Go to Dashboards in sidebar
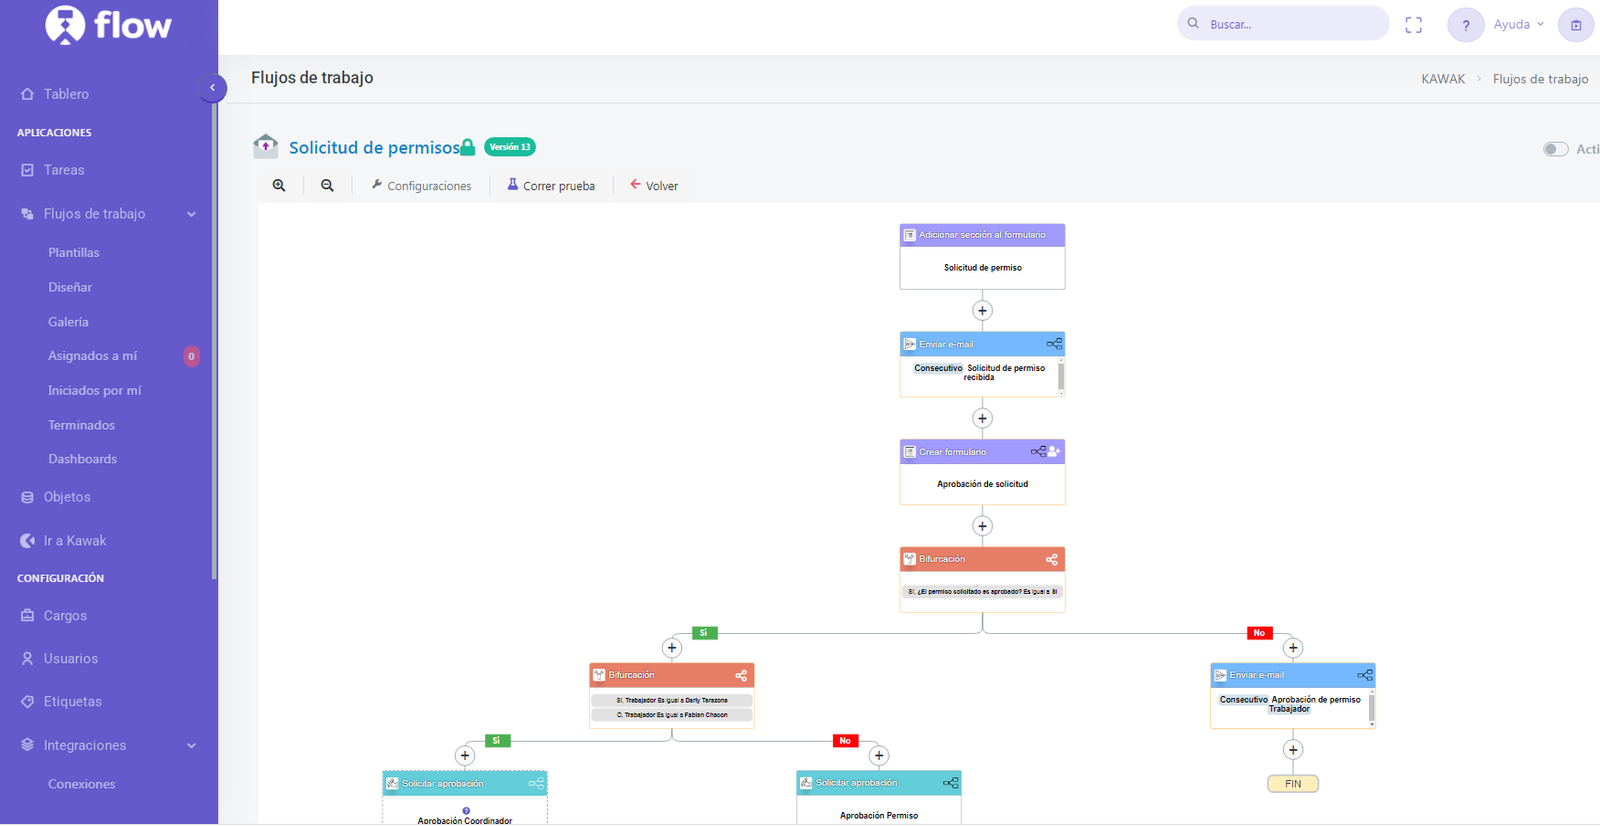This screenshot has height=826, width=1600. [x=82, y=459]
